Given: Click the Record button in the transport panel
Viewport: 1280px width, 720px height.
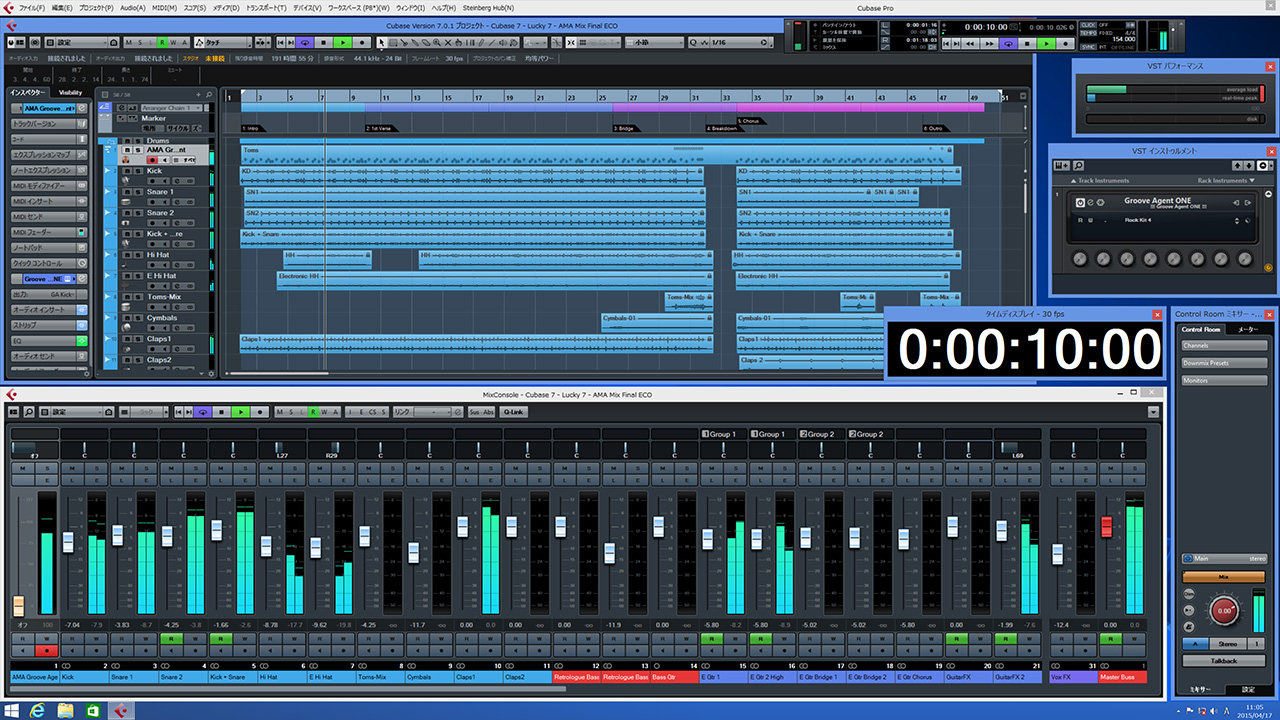Looking at the screenshot, I should (1067, 43).
